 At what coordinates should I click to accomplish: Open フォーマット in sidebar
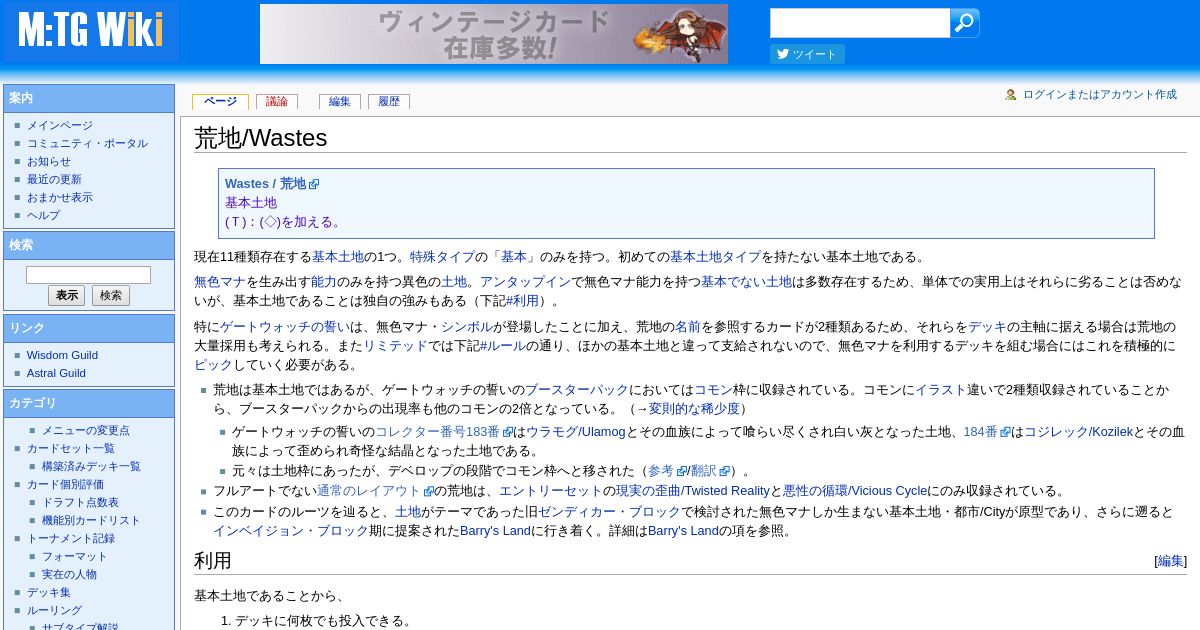coord(74,556)
